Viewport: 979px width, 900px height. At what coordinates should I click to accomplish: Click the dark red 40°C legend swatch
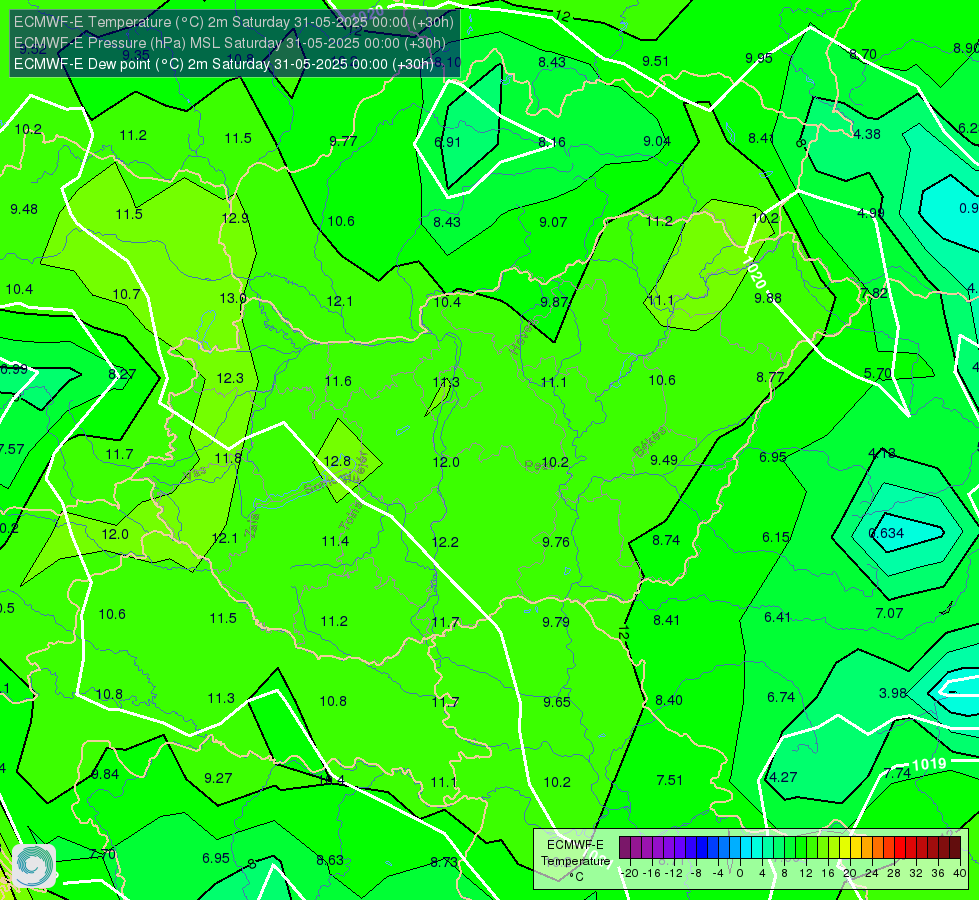[955, 848]
